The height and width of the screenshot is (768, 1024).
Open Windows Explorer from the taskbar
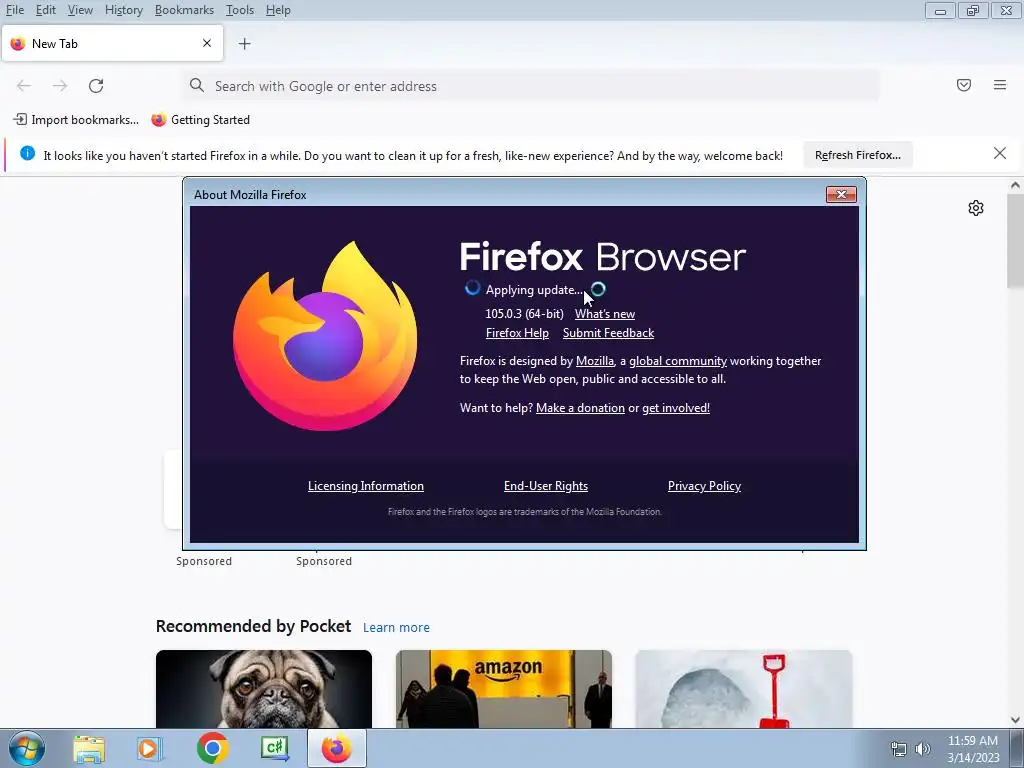pos(89,748)
